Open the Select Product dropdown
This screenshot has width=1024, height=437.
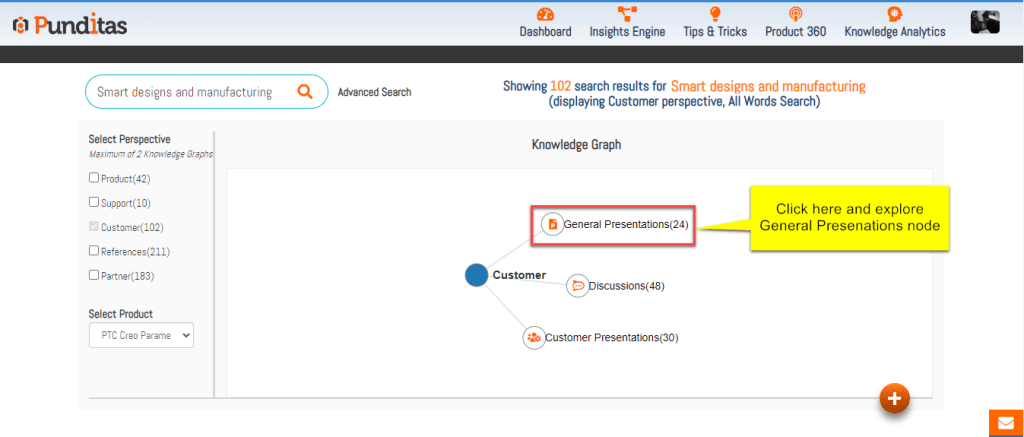coord(141,336)
